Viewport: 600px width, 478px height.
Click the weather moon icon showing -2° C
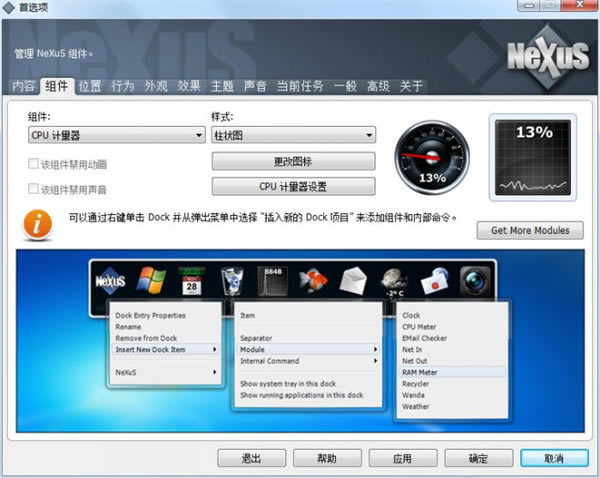(x=394, y=282)
